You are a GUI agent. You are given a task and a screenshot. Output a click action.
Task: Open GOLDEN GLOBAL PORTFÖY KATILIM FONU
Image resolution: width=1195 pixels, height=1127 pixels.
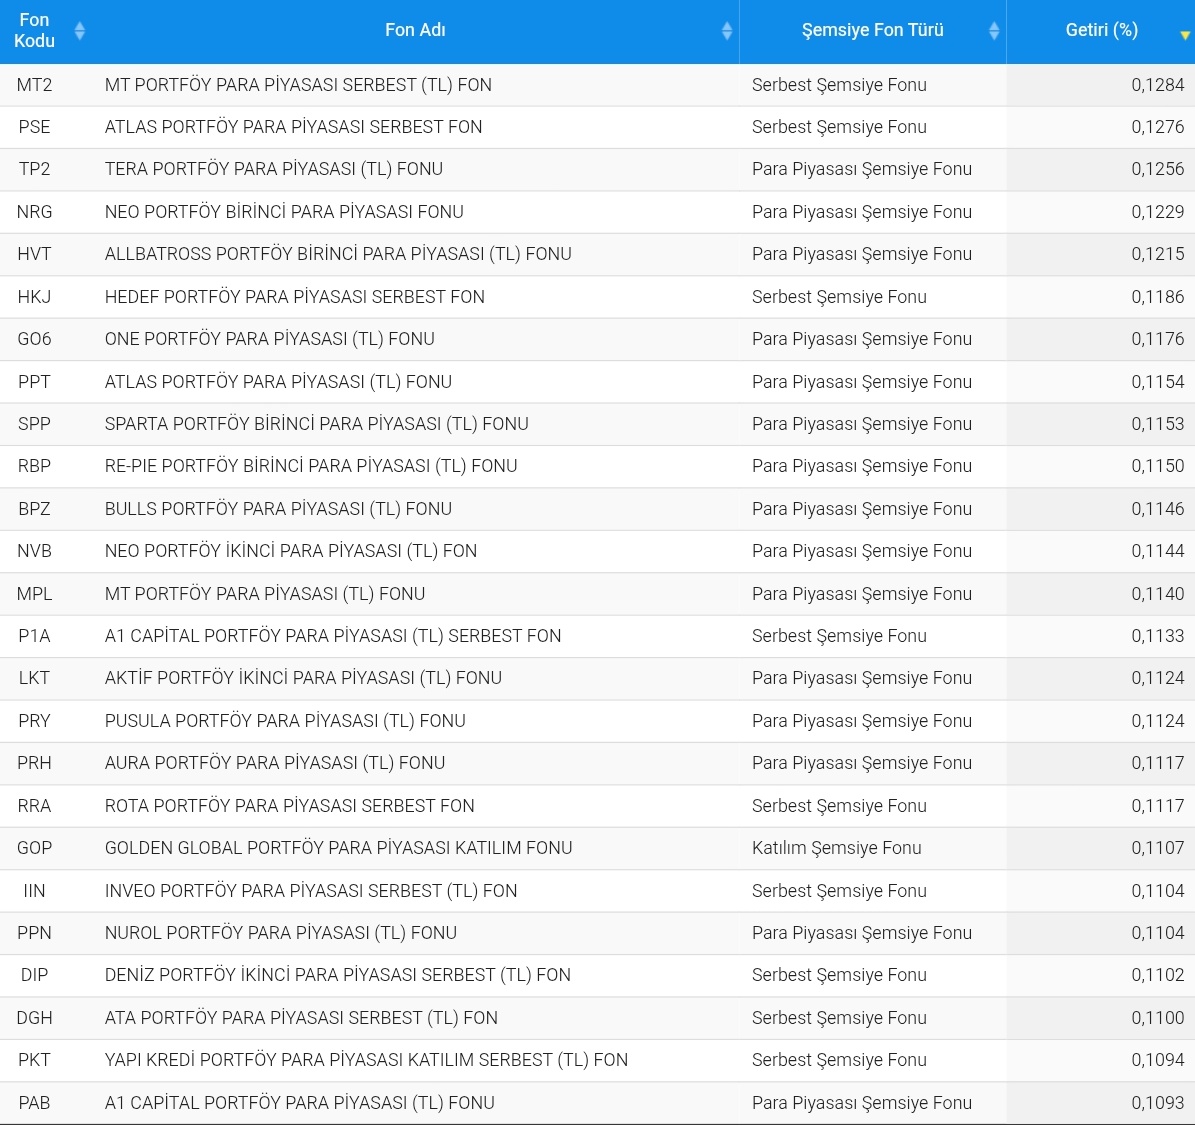pos(338,847)
